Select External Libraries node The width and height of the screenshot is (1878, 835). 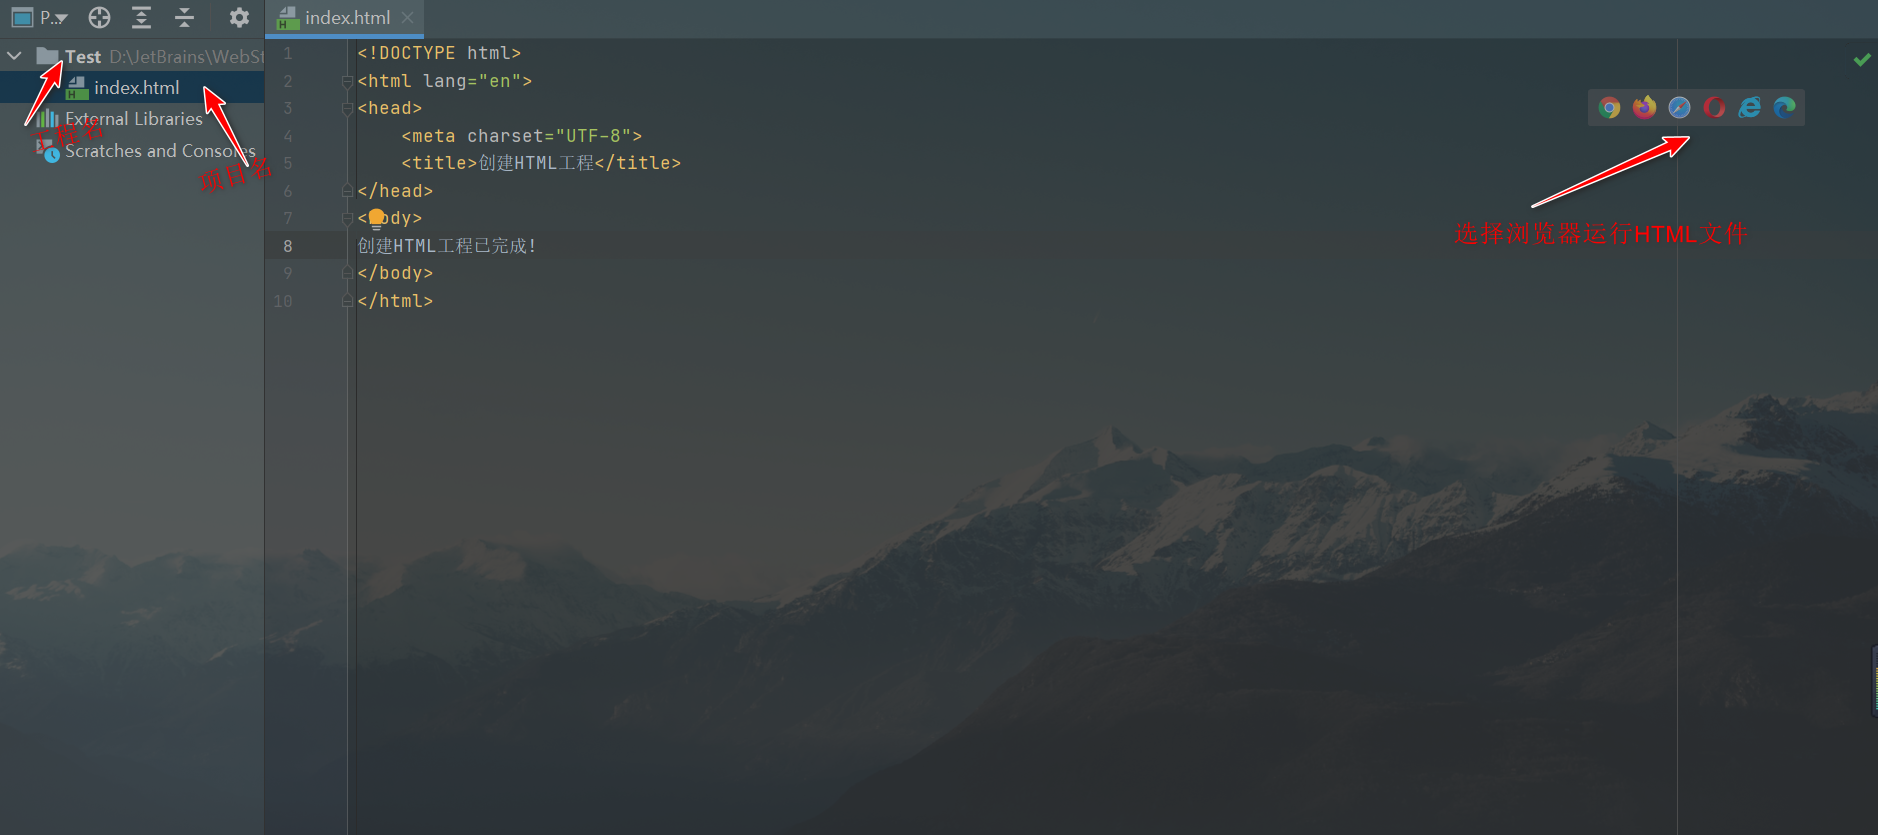tap(132, 119)
